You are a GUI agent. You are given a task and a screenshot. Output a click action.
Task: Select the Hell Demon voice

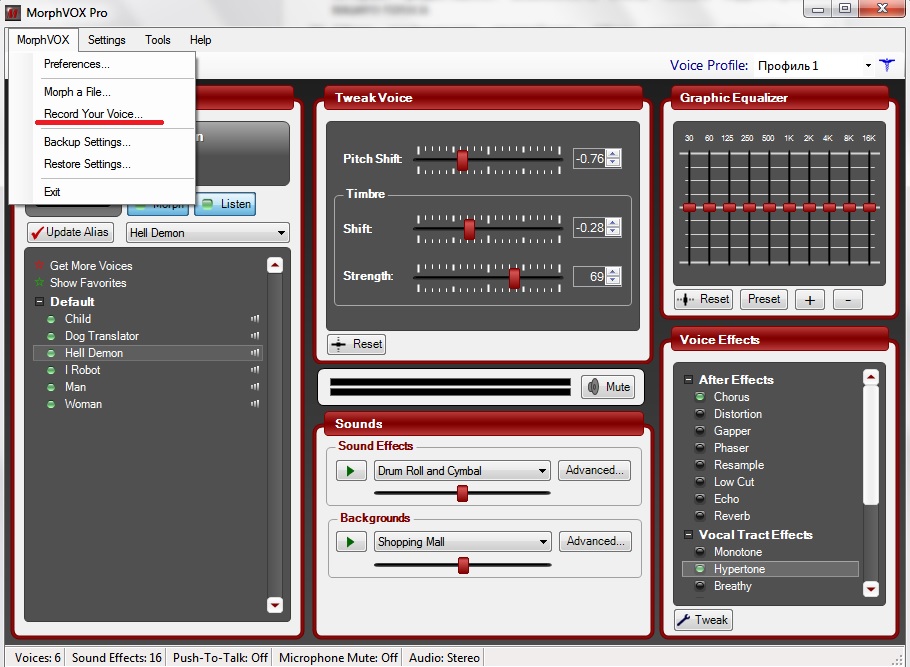148,352
